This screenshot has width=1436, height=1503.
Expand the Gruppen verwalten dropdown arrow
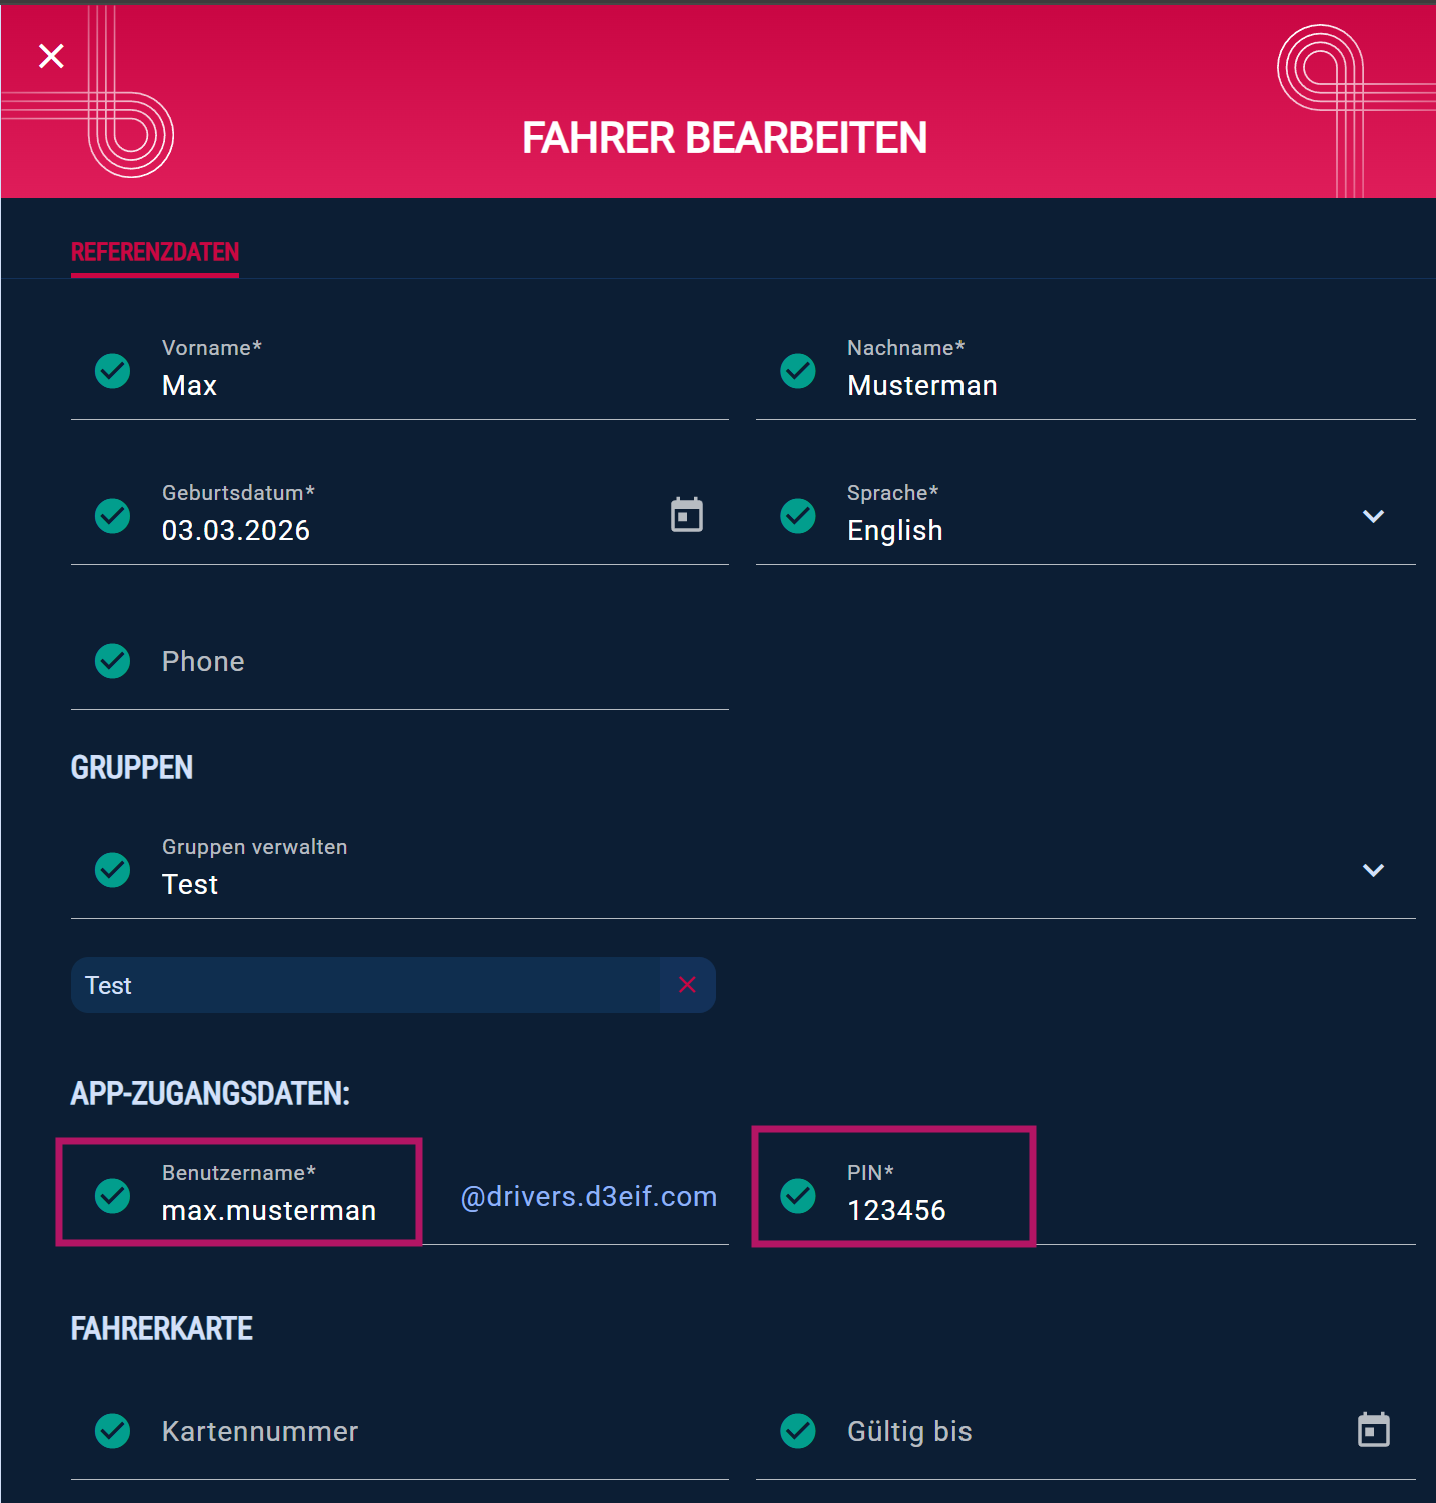pyautogui.click(x=1373, y=870)
